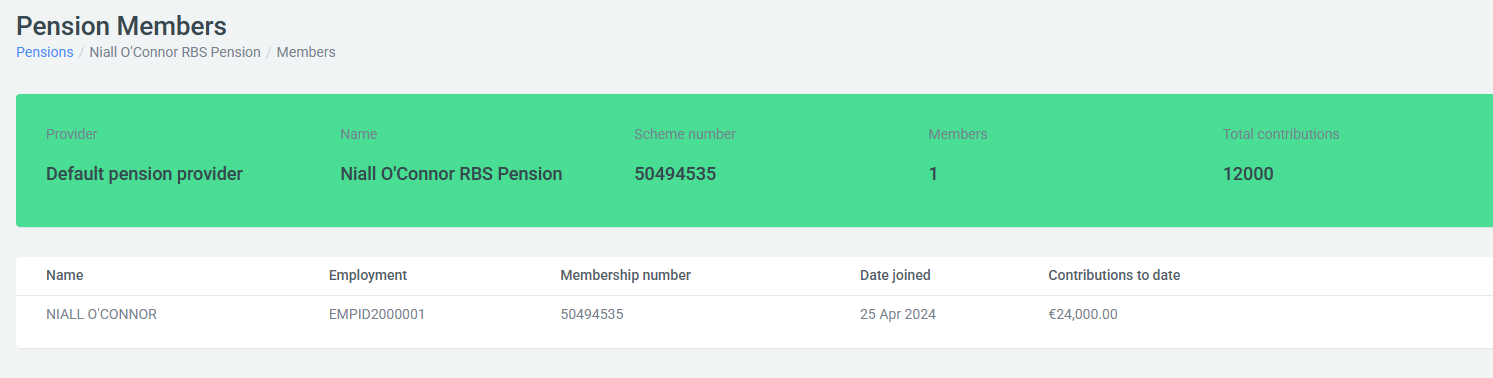Sort by Membership number column header
1493x378 pixels.
point(625,275)
